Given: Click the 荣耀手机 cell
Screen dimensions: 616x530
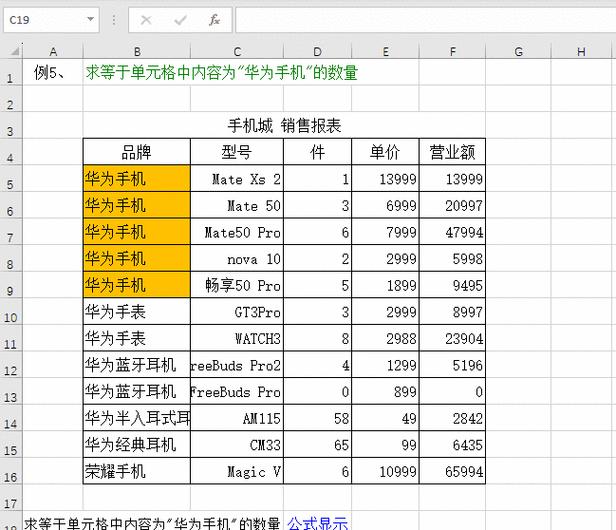Looking at the screenshot, I should 137,471.
